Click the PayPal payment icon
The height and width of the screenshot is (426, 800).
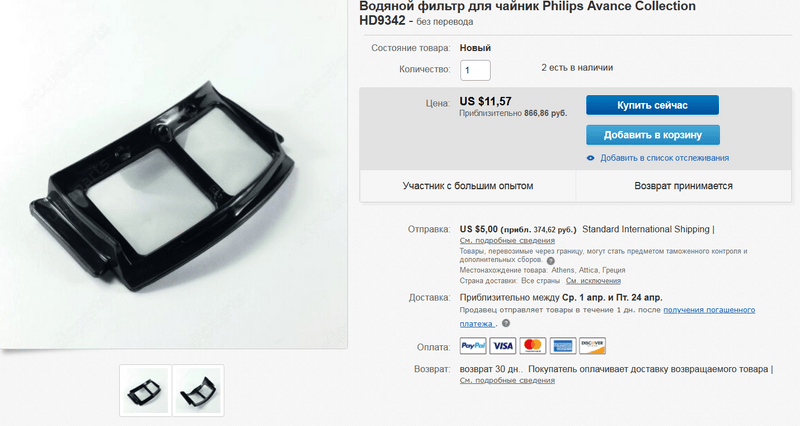(x=473, y=346)
